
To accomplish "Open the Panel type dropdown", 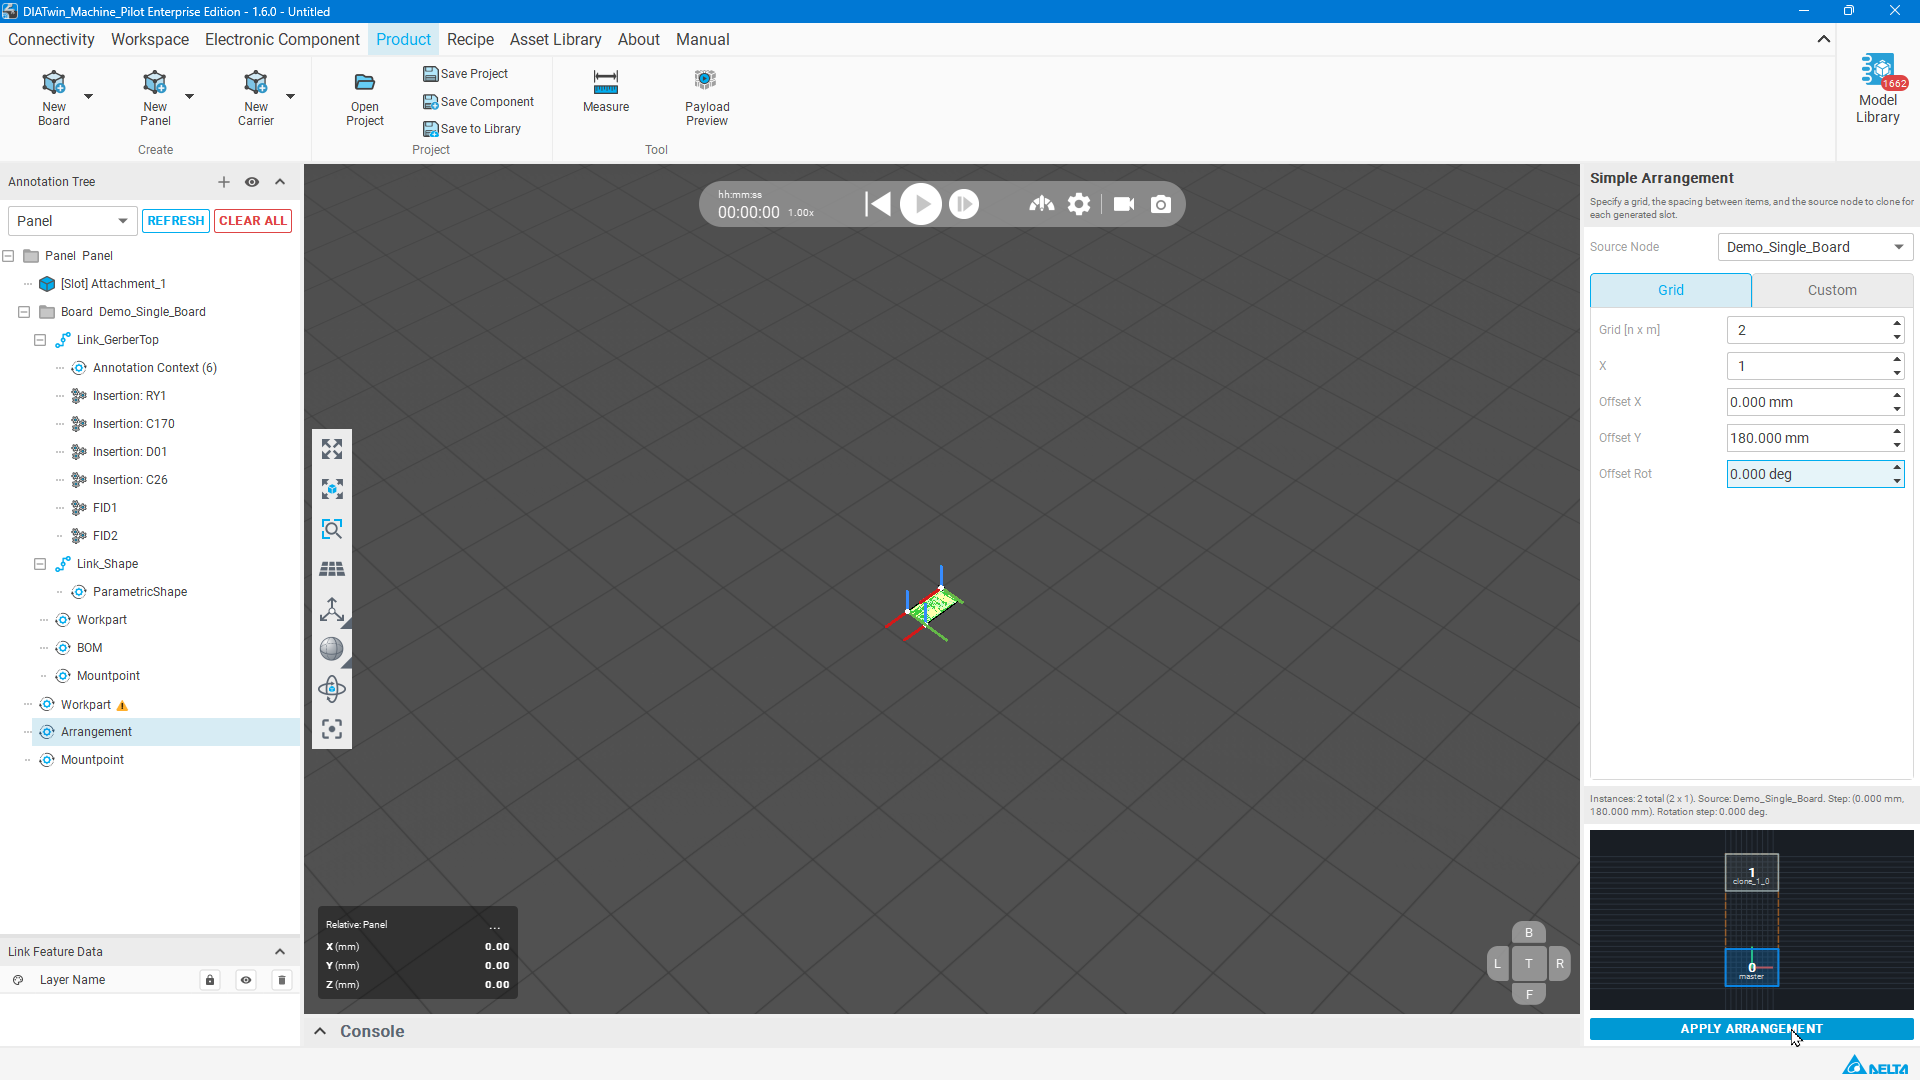I will 72,221.
